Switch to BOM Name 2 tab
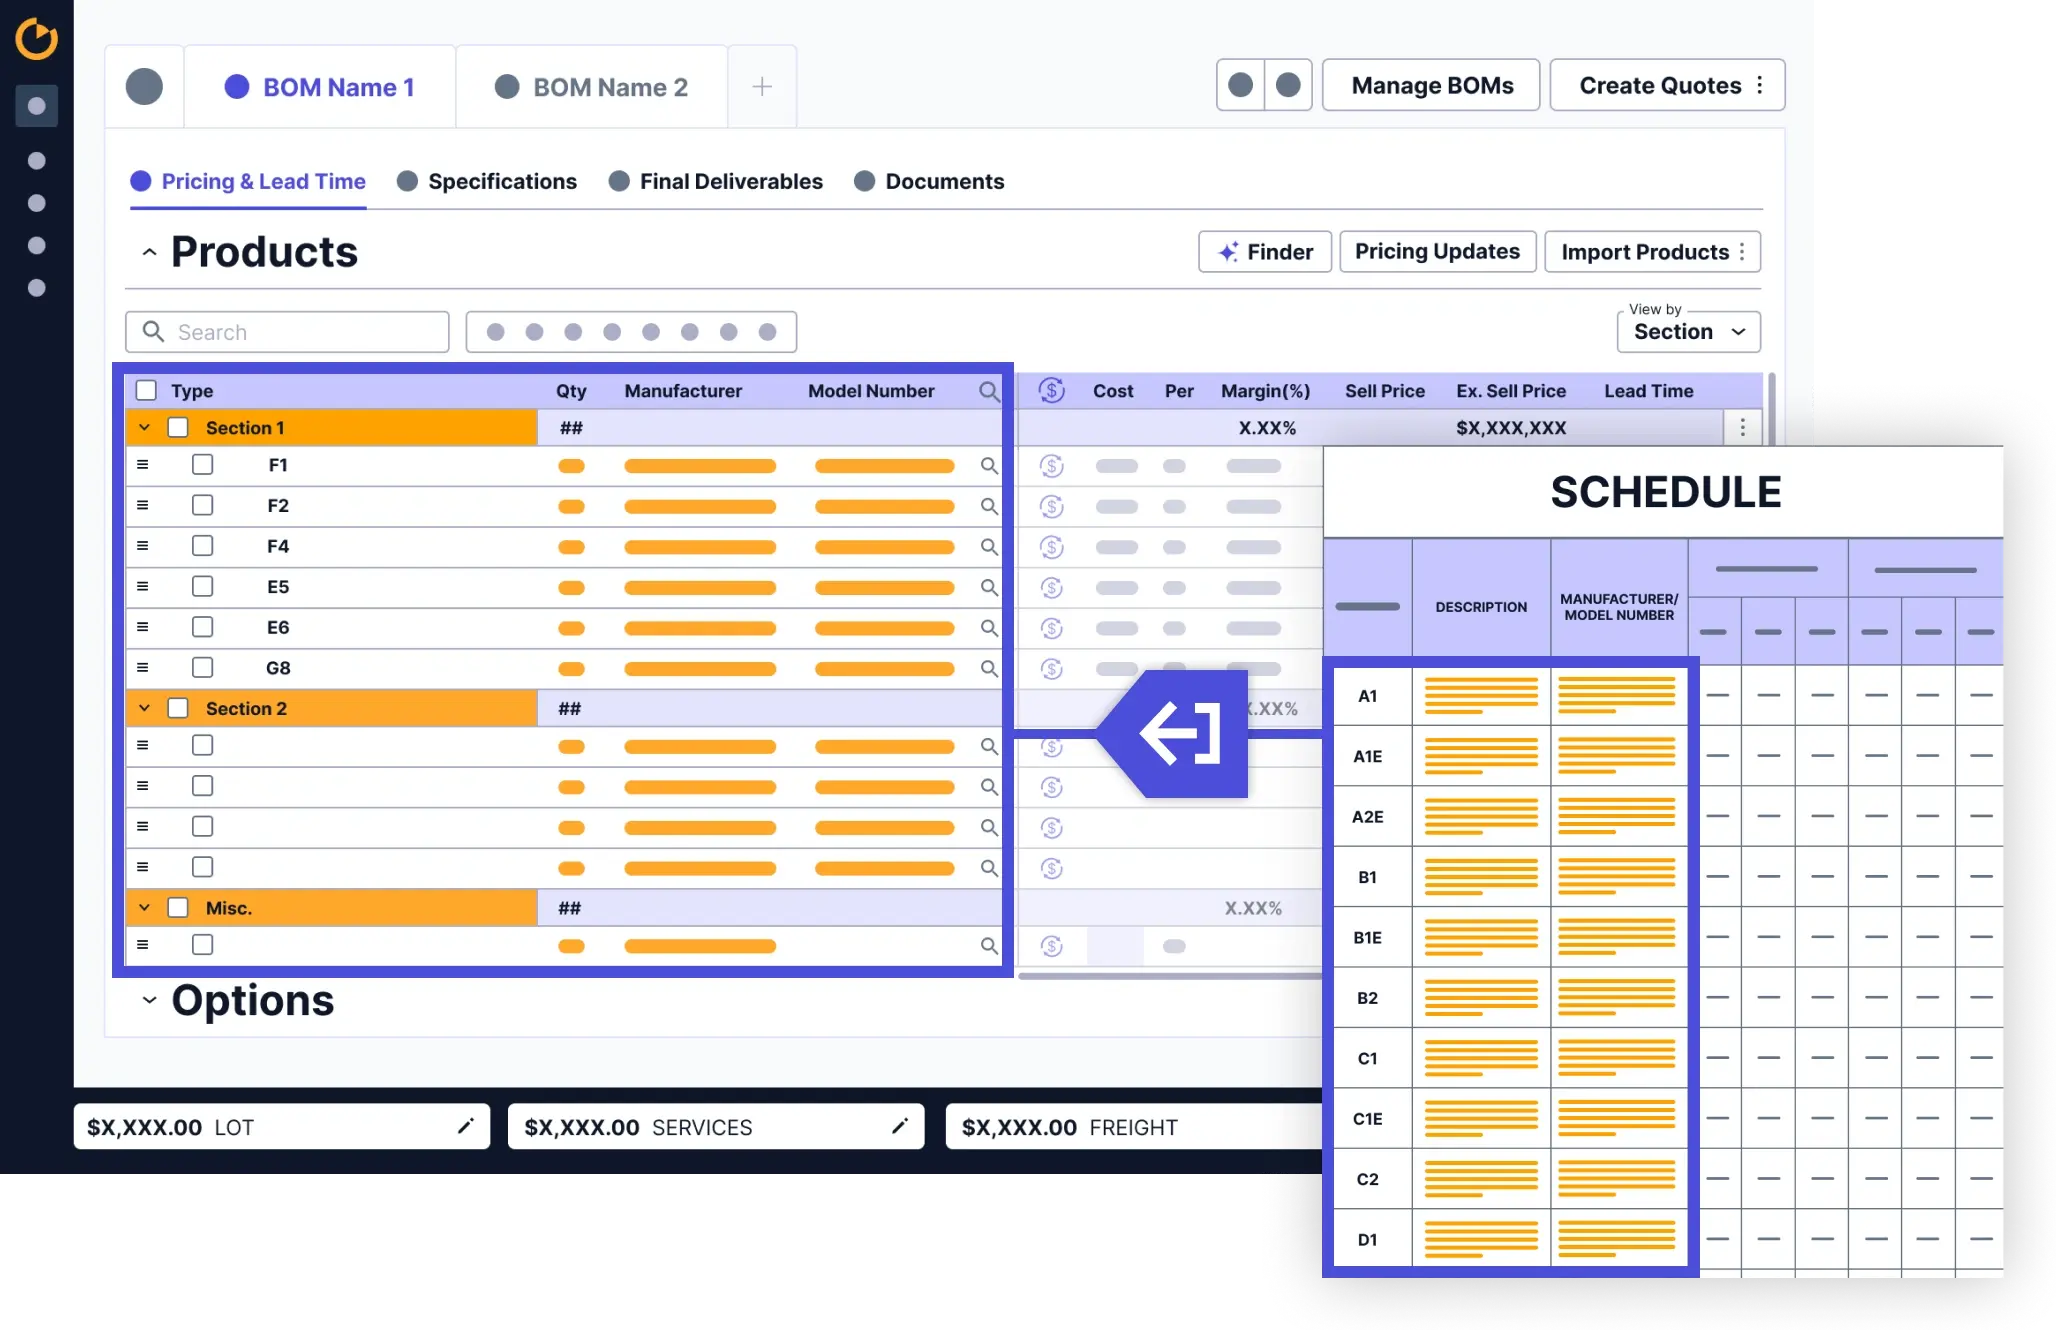Screen dimensions: 2056x1330 (x=592, y=87)
